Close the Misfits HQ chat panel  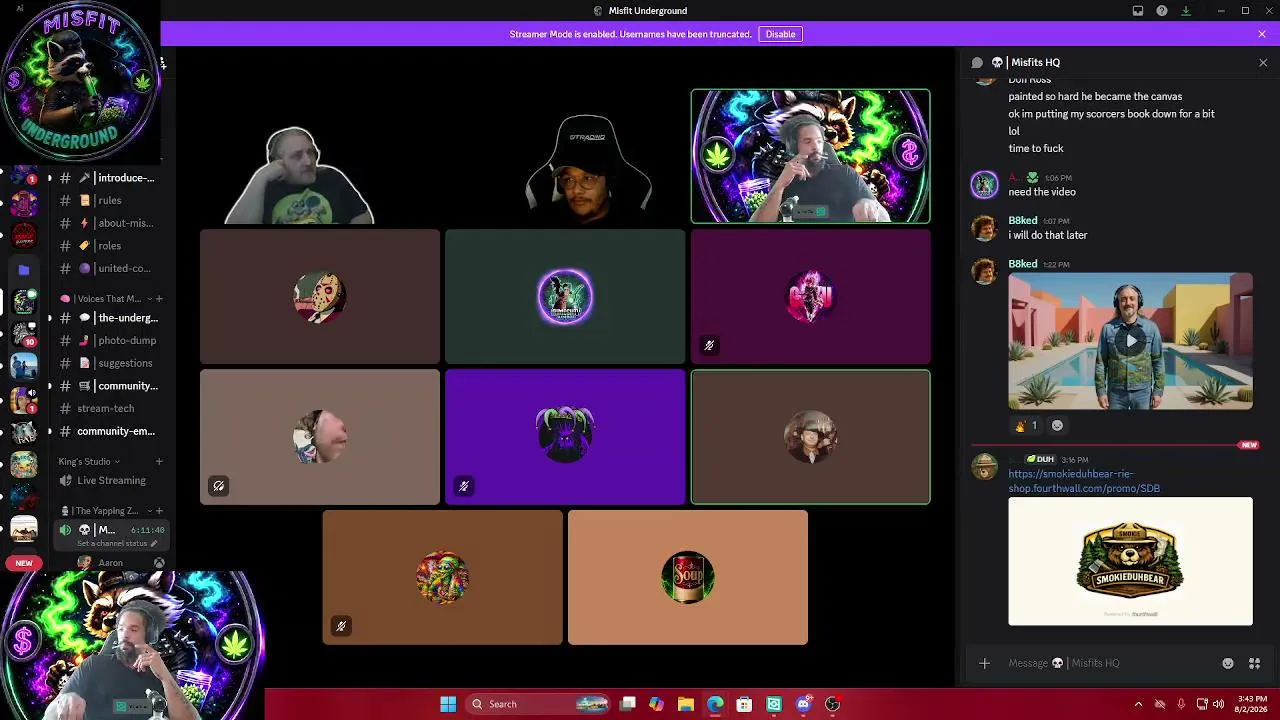pyautogui.click(x=1263, y=62)
